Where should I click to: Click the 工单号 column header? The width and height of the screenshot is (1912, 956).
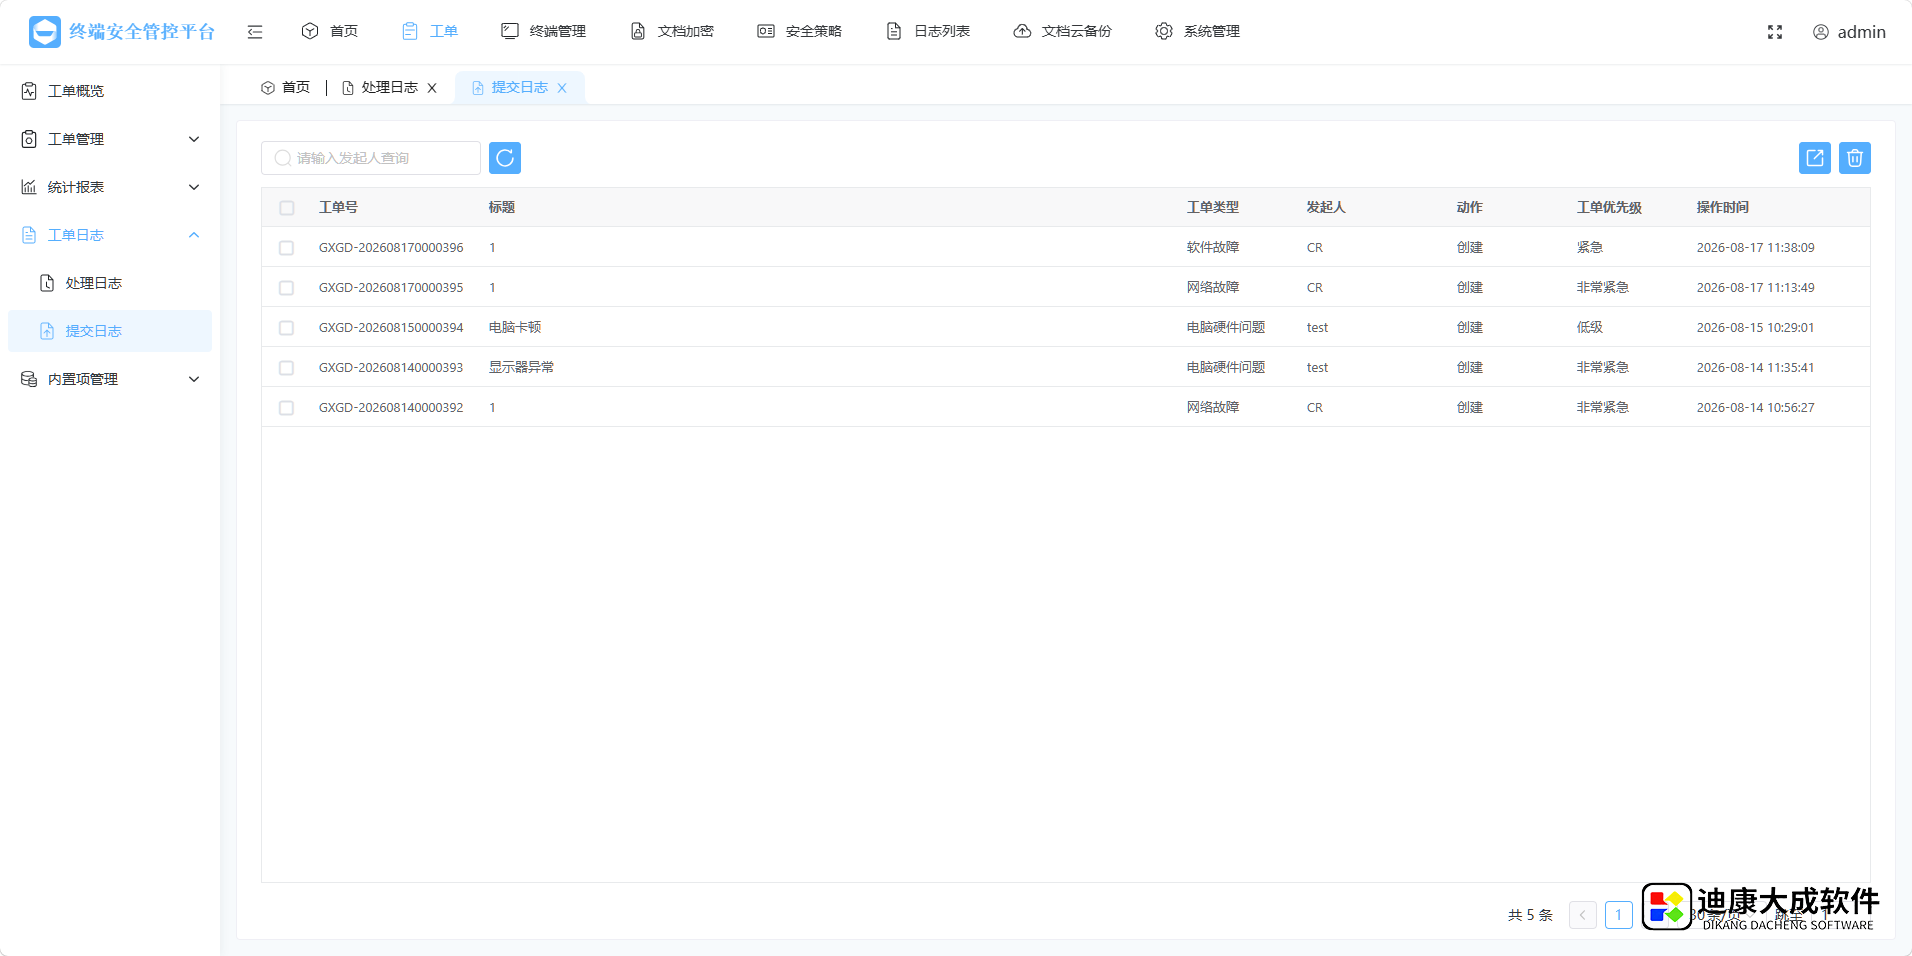click(x=338, y=207)
